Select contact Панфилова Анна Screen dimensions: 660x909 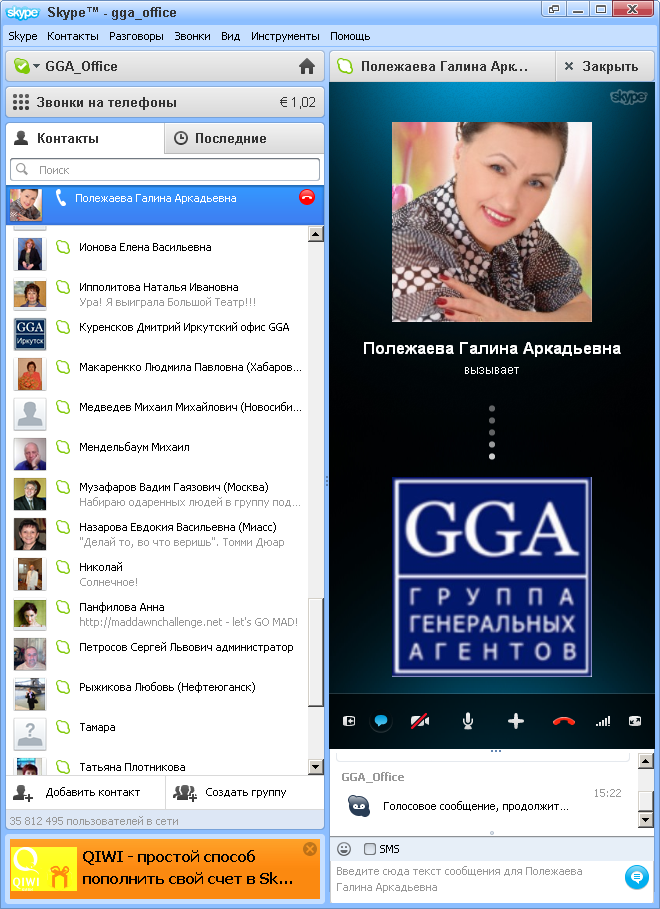pos(157,614)
